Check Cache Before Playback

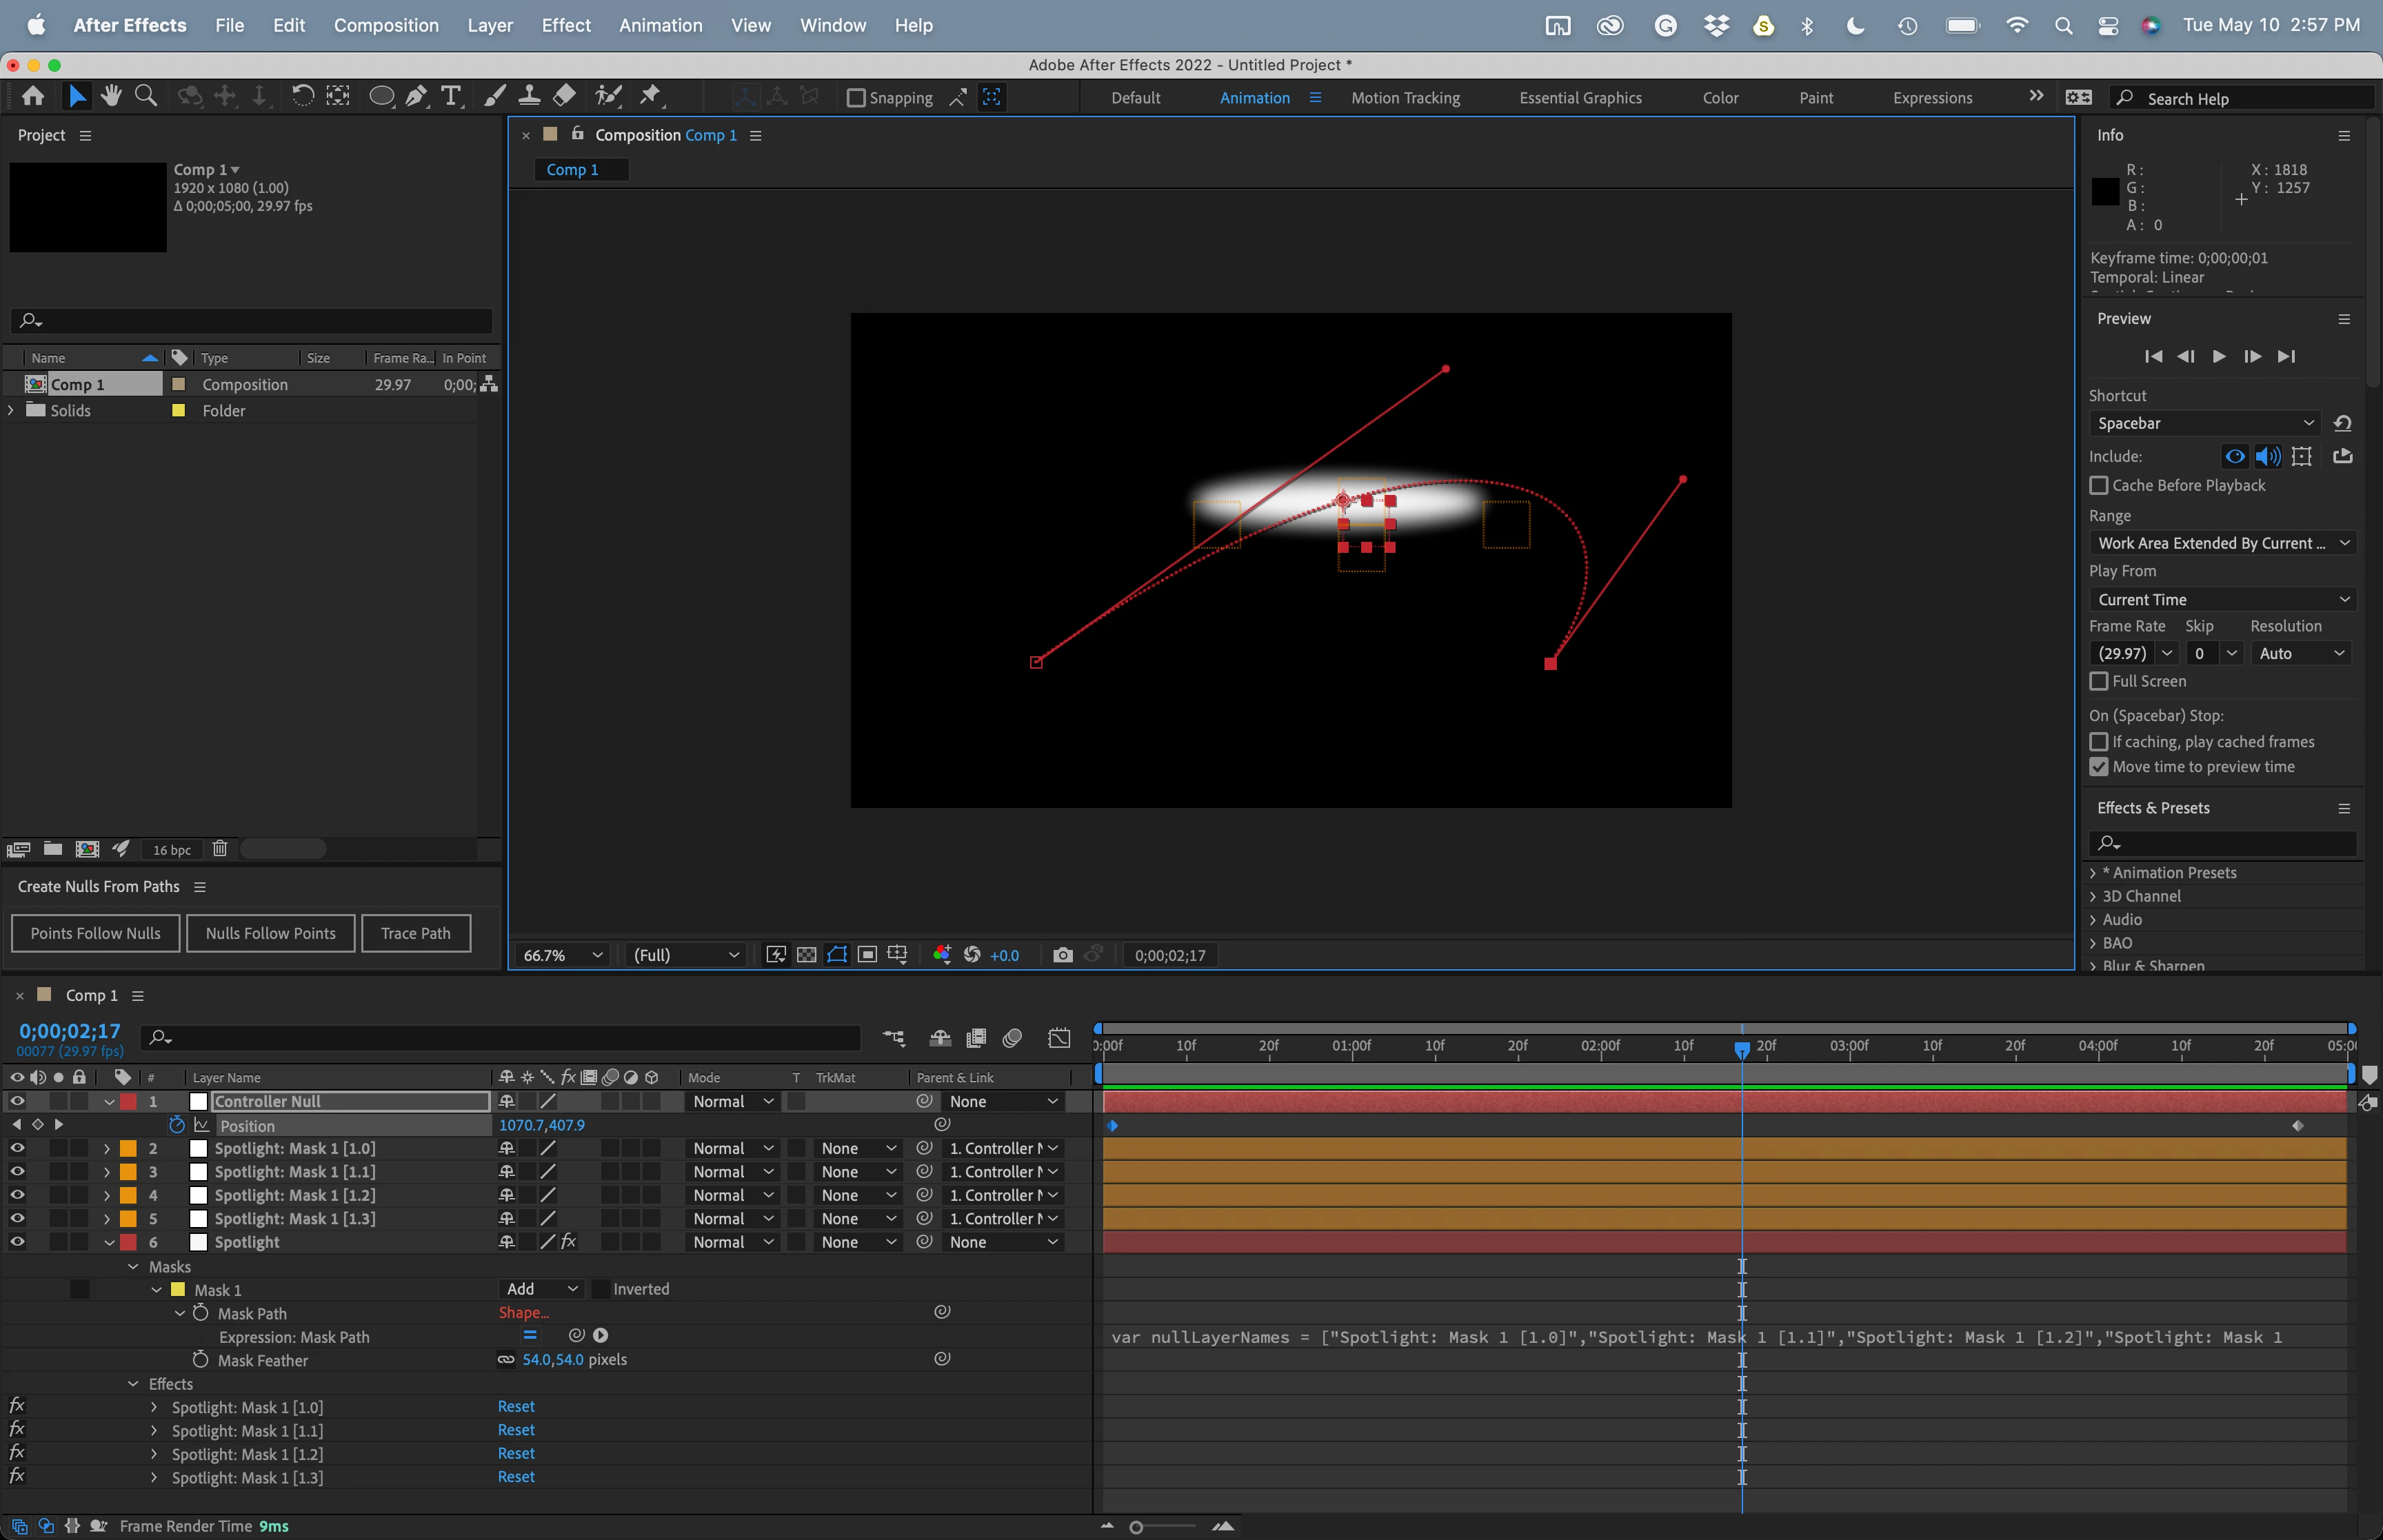(2099, 485)
